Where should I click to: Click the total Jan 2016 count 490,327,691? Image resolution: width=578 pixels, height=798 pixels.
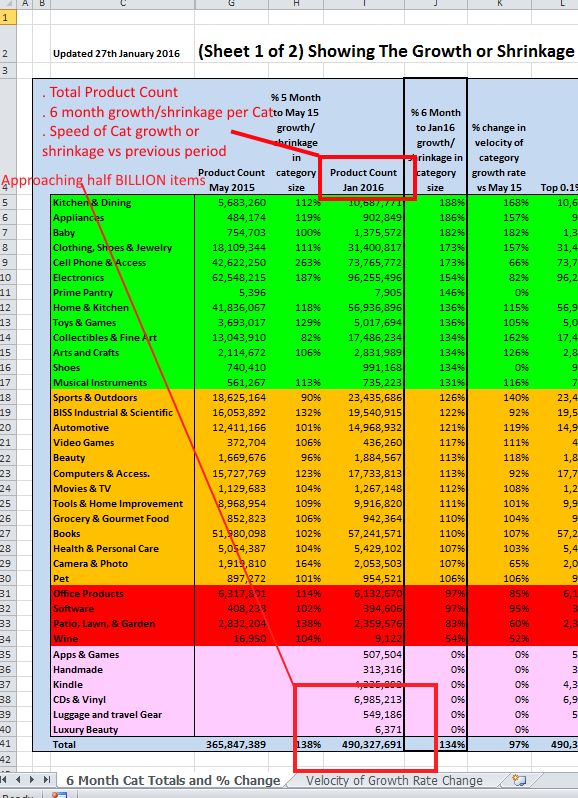[364, 744]
